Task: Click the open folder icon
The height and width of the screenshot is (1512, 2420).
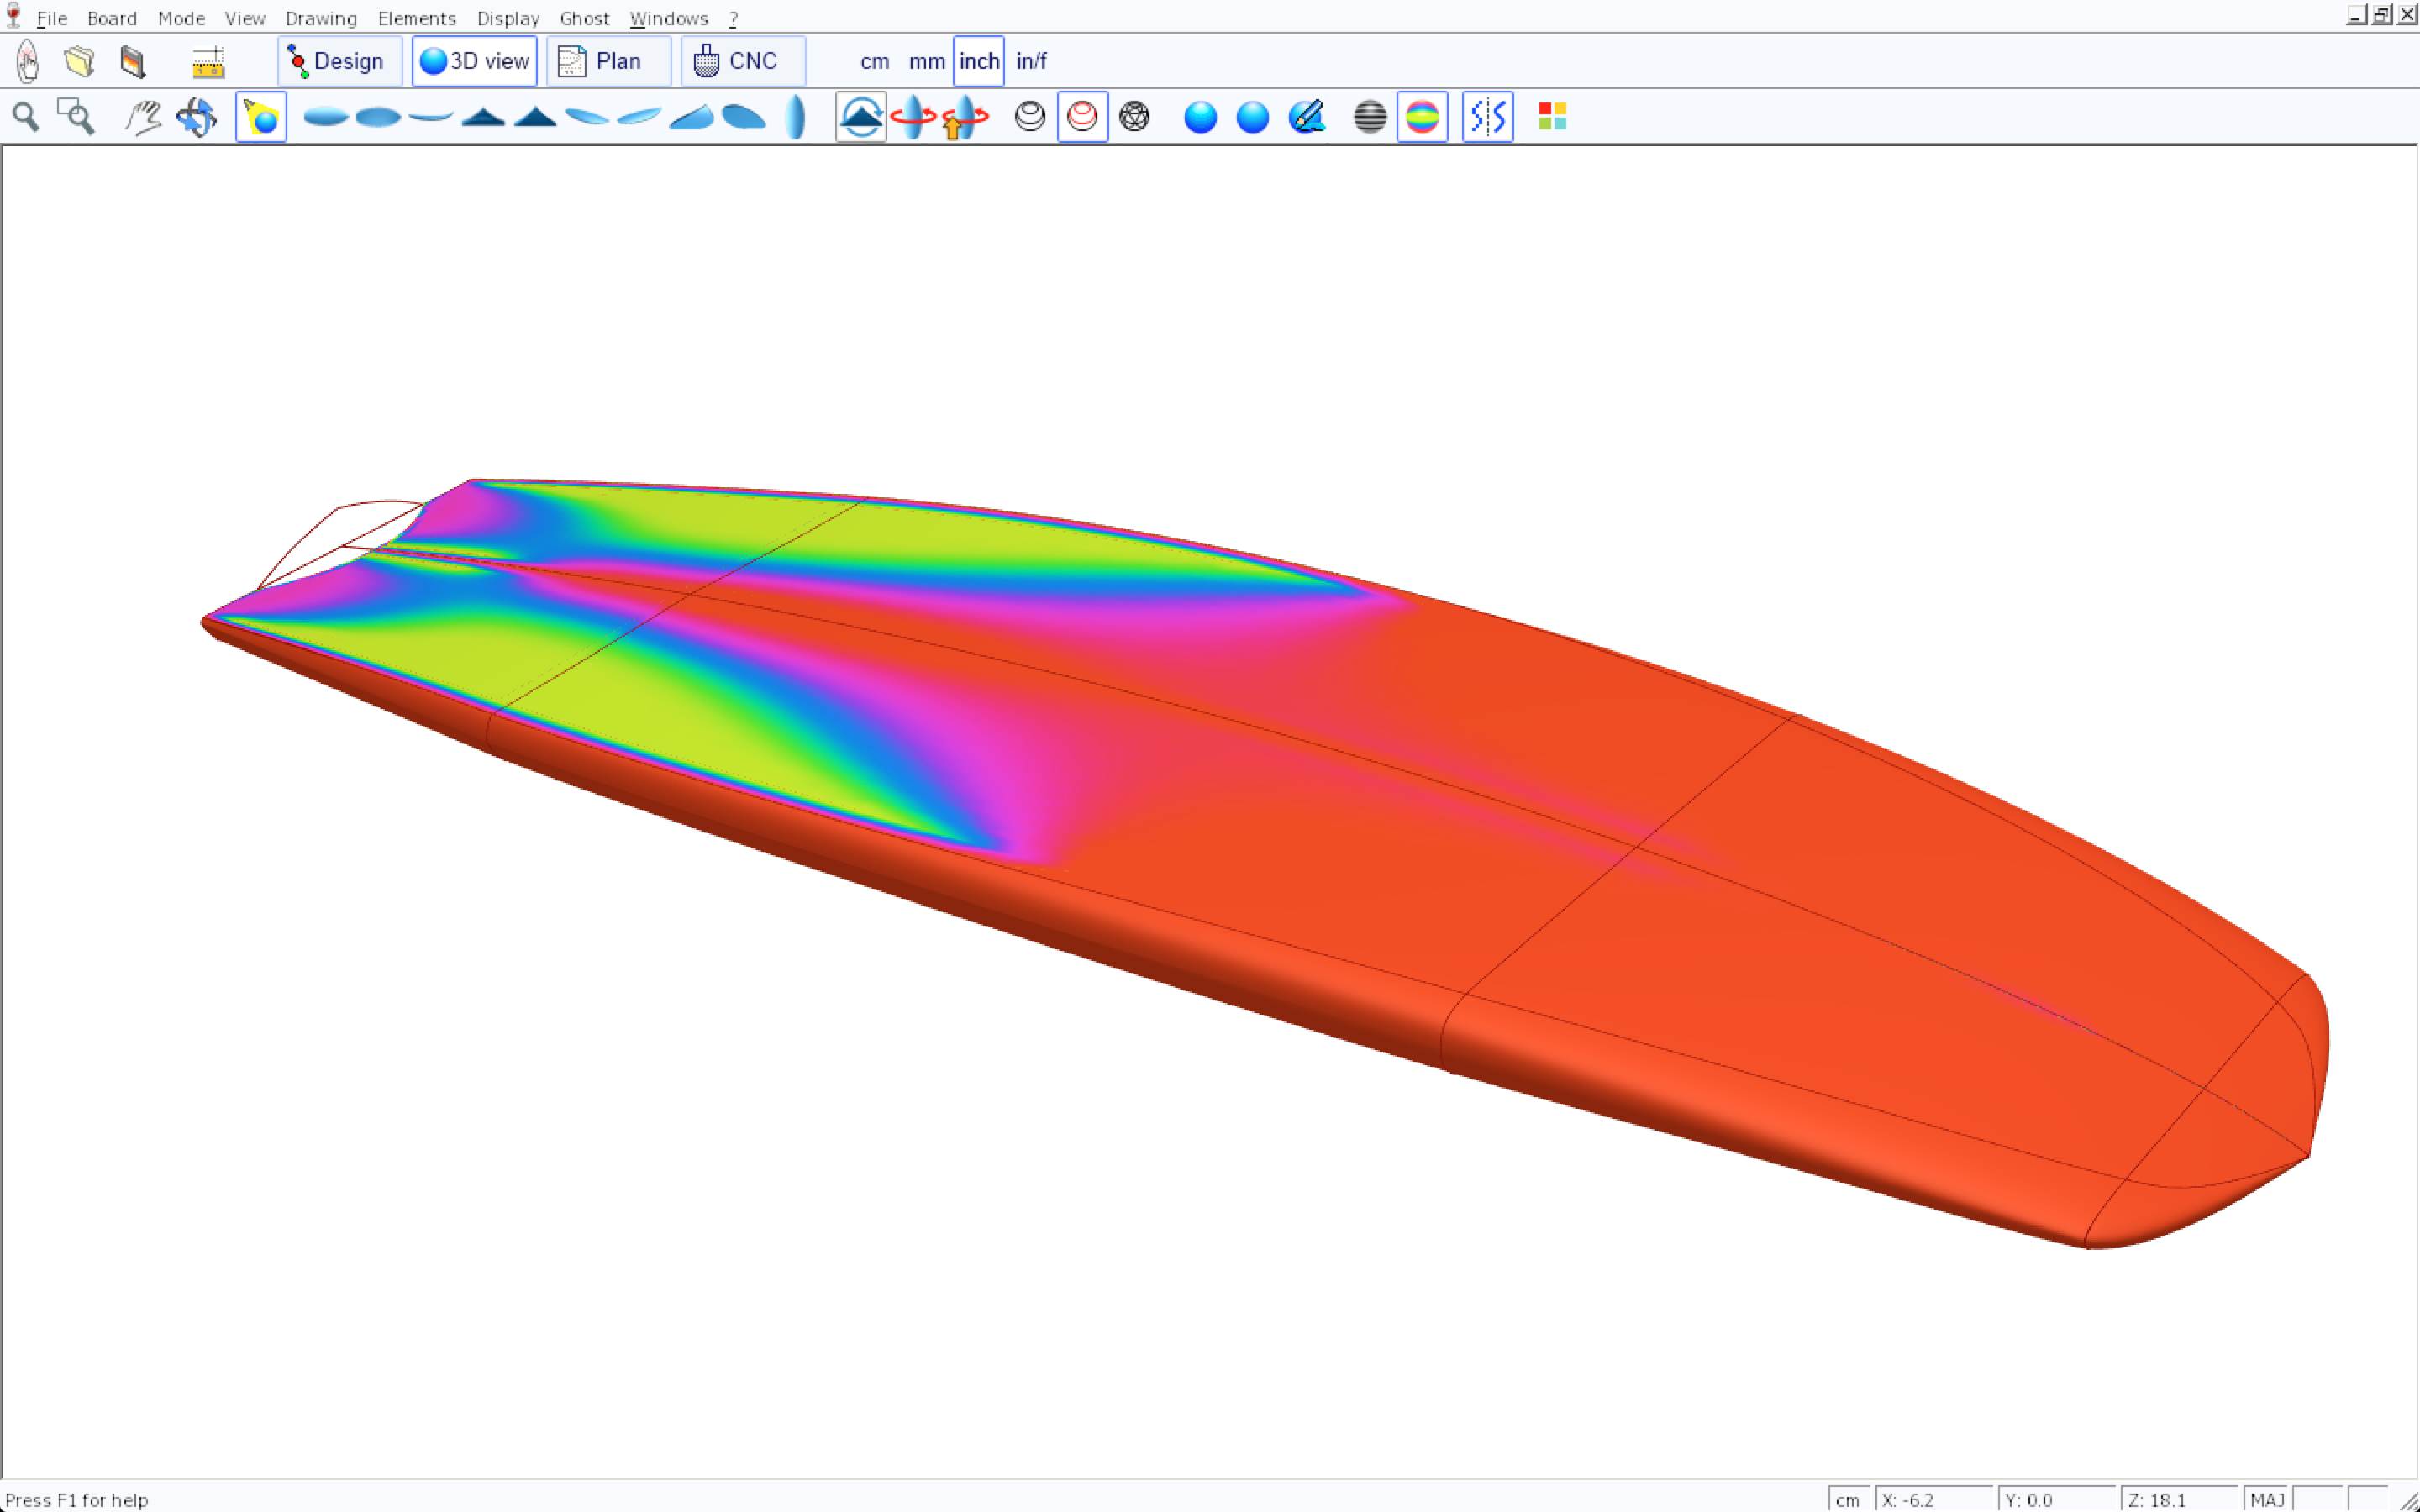Action: tap(79, 62)
